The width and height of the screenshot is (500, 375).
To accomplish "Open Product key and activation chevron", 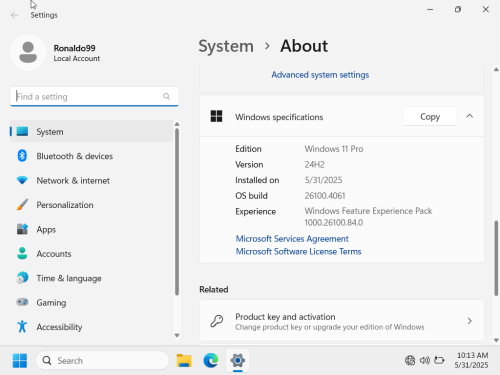I will tap(469, 321).
